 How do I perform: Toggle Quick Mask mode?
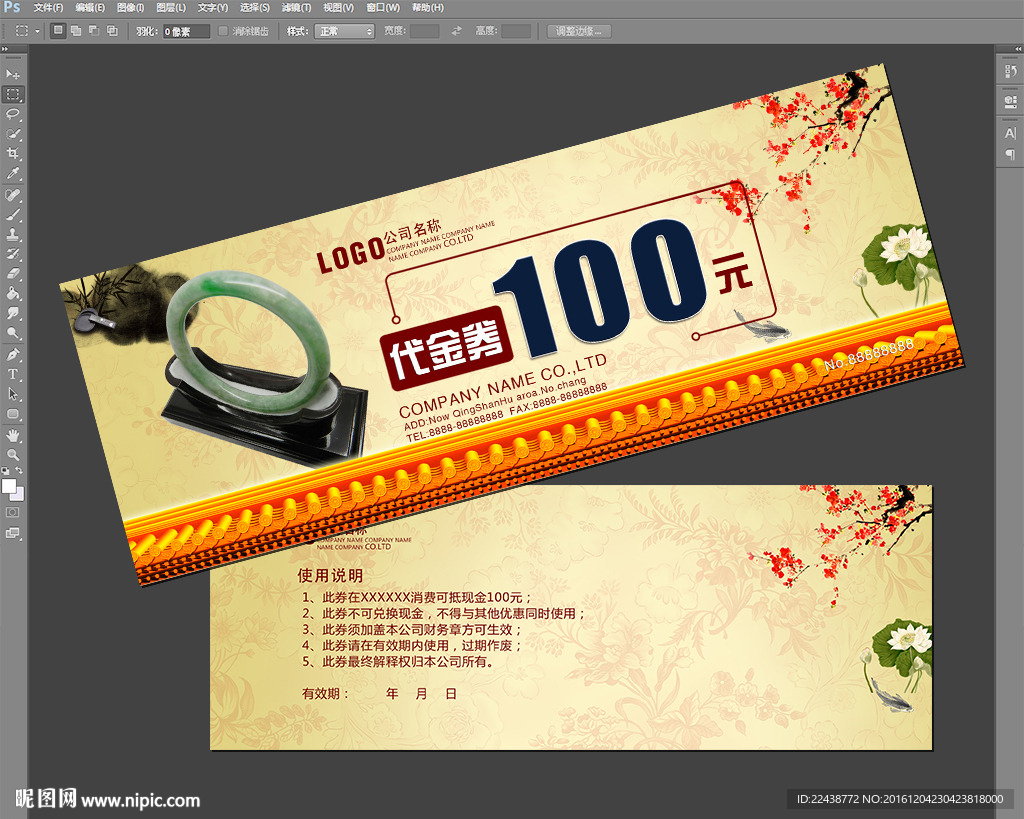click(x=13, y=512)
